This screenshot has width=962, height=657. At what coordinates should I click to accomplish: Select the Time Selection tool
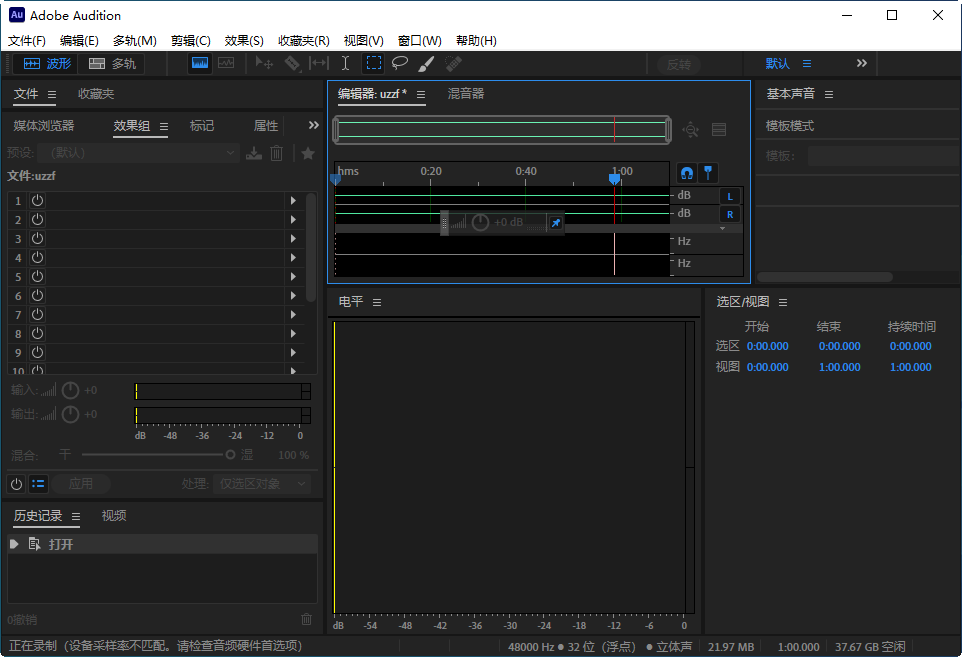point(345,63)
